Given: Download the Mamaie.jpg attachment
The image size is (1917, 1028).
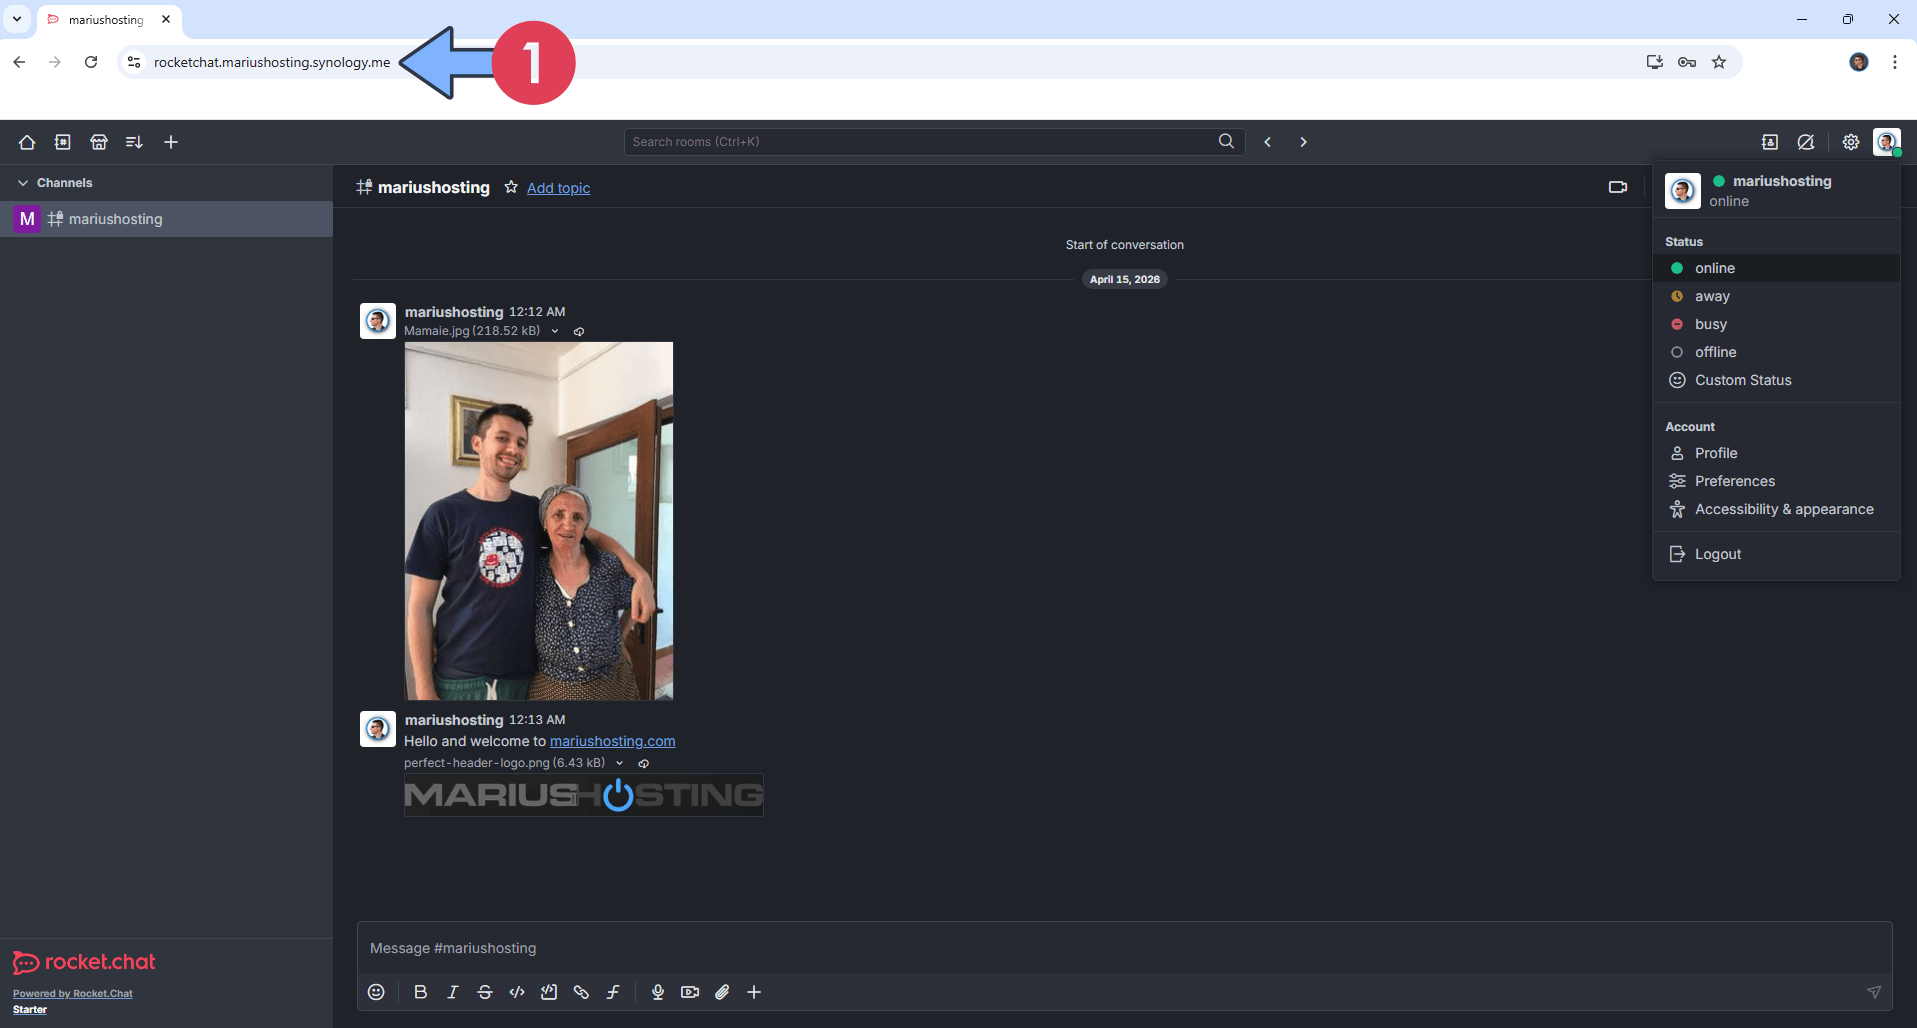Looking at the screenshot, I should 579,331.
